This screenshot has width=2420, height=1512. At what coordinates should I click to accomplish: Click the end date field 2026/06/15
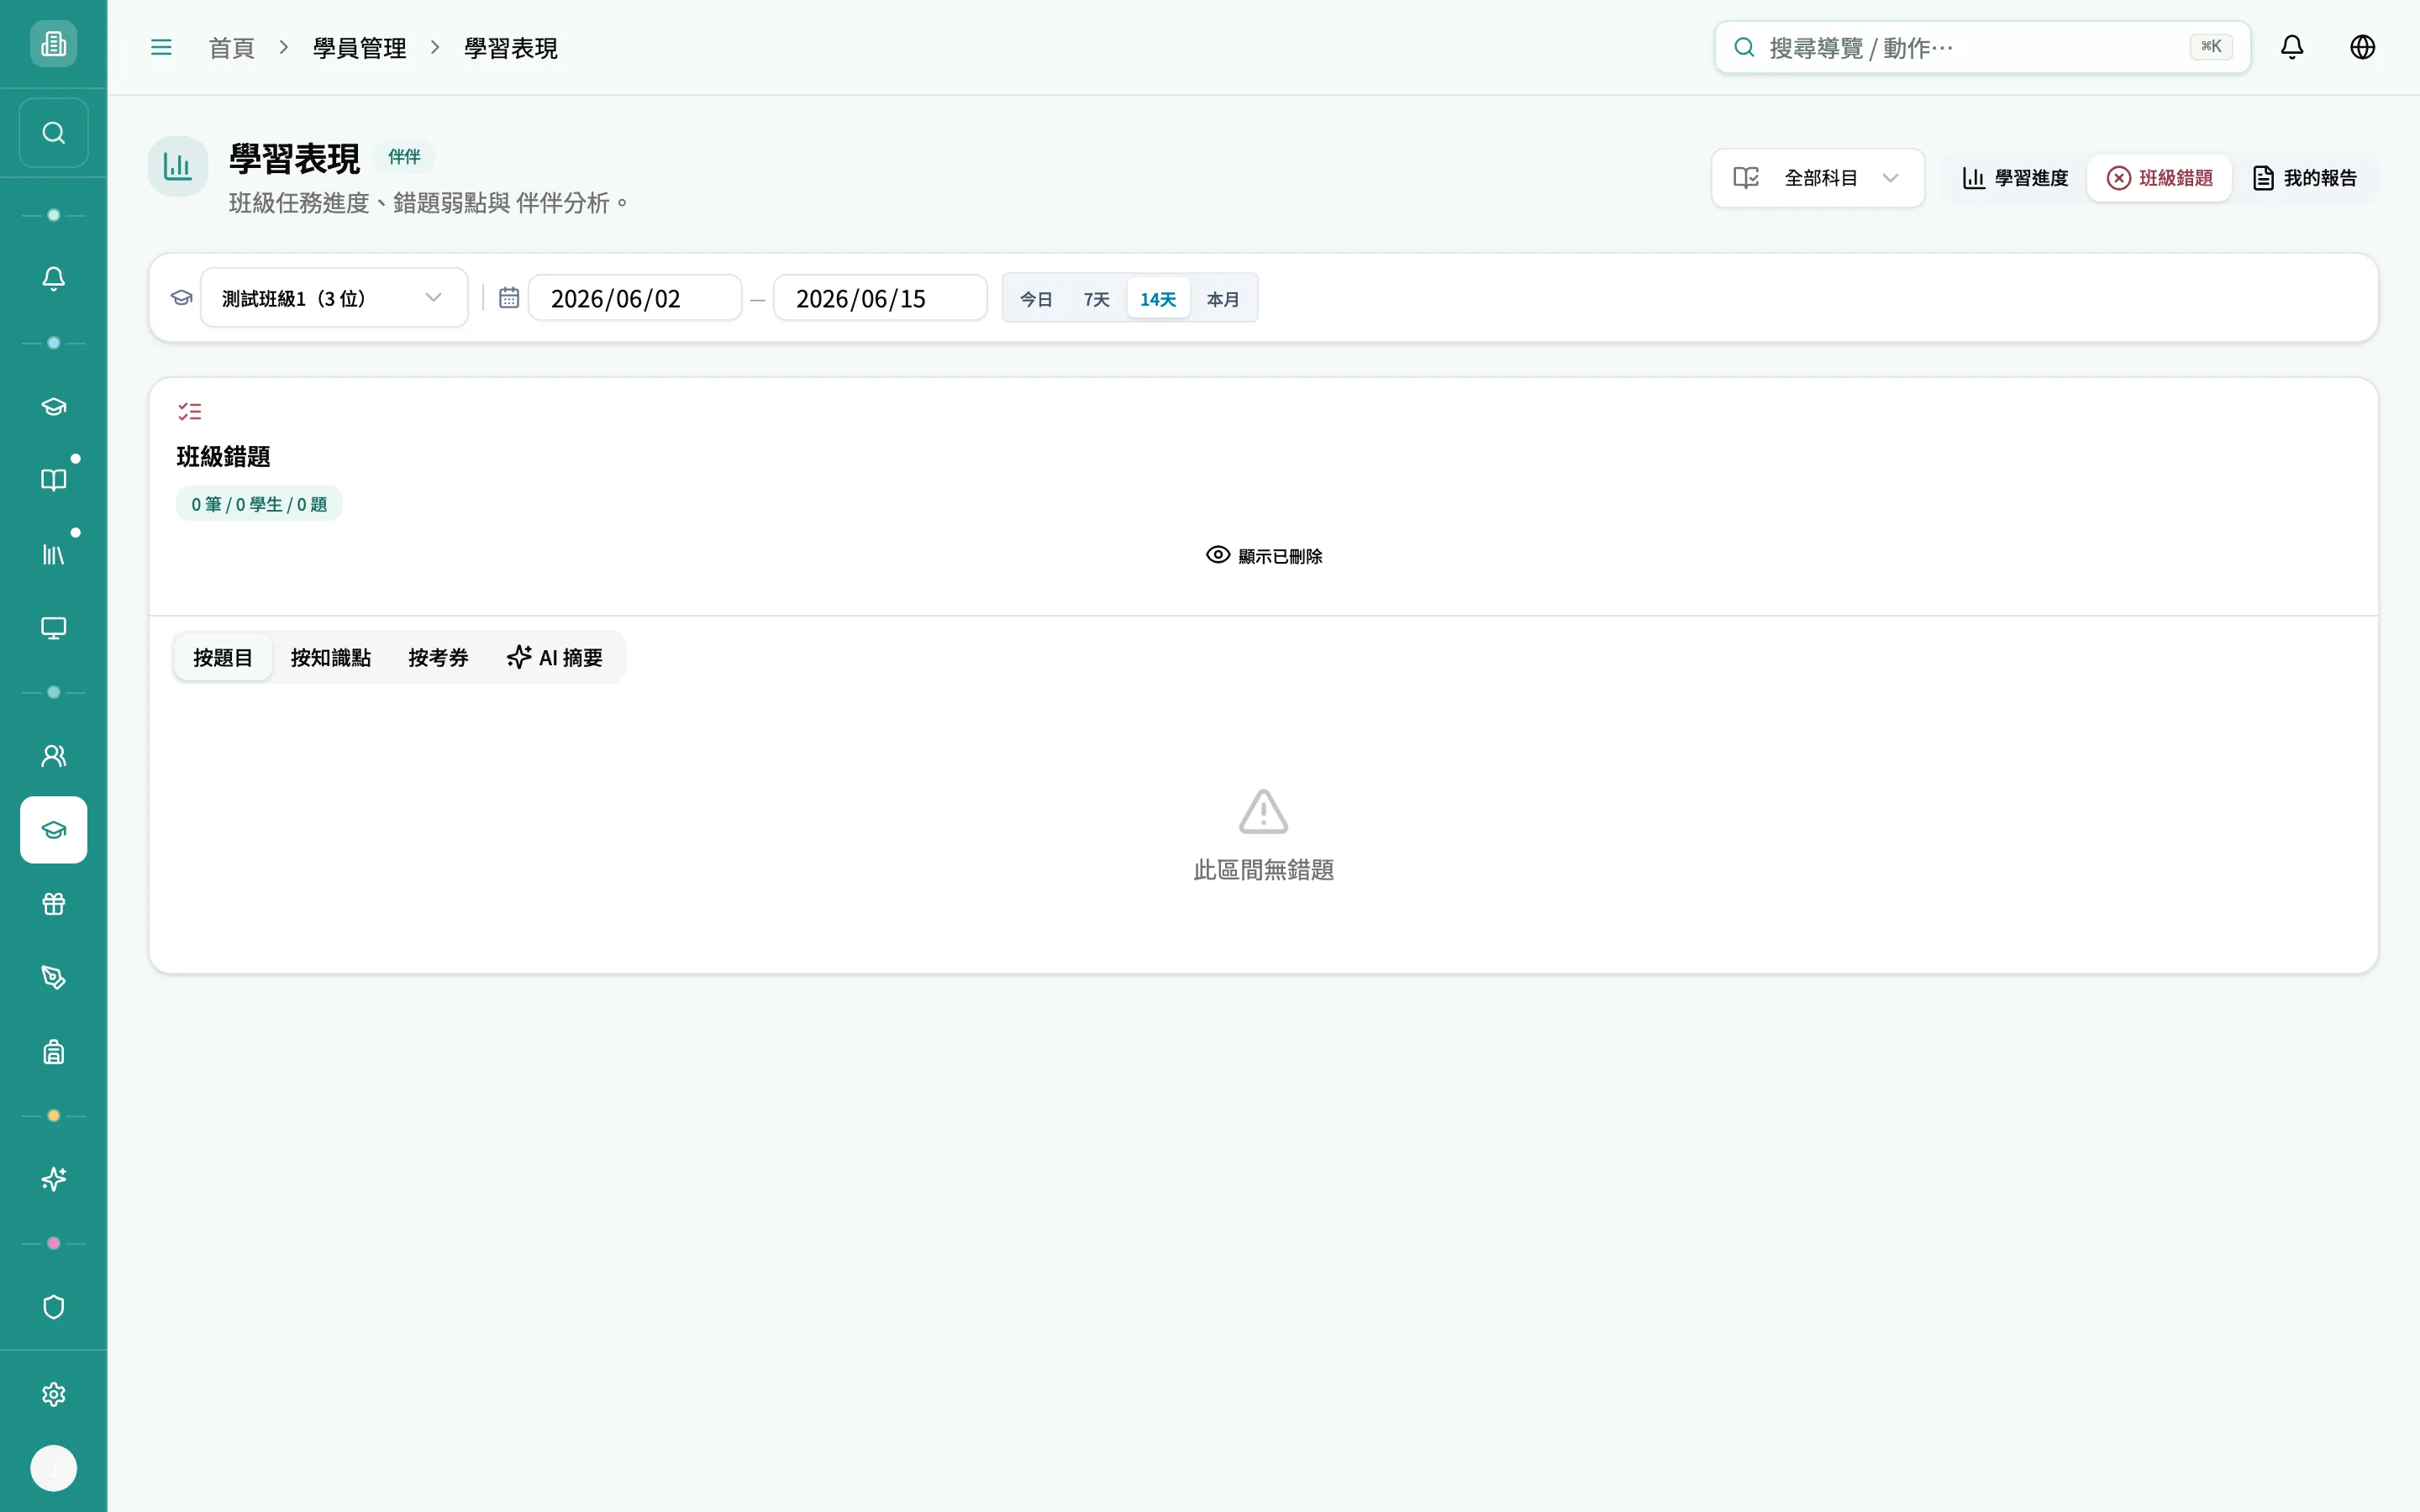click(880, 298)
